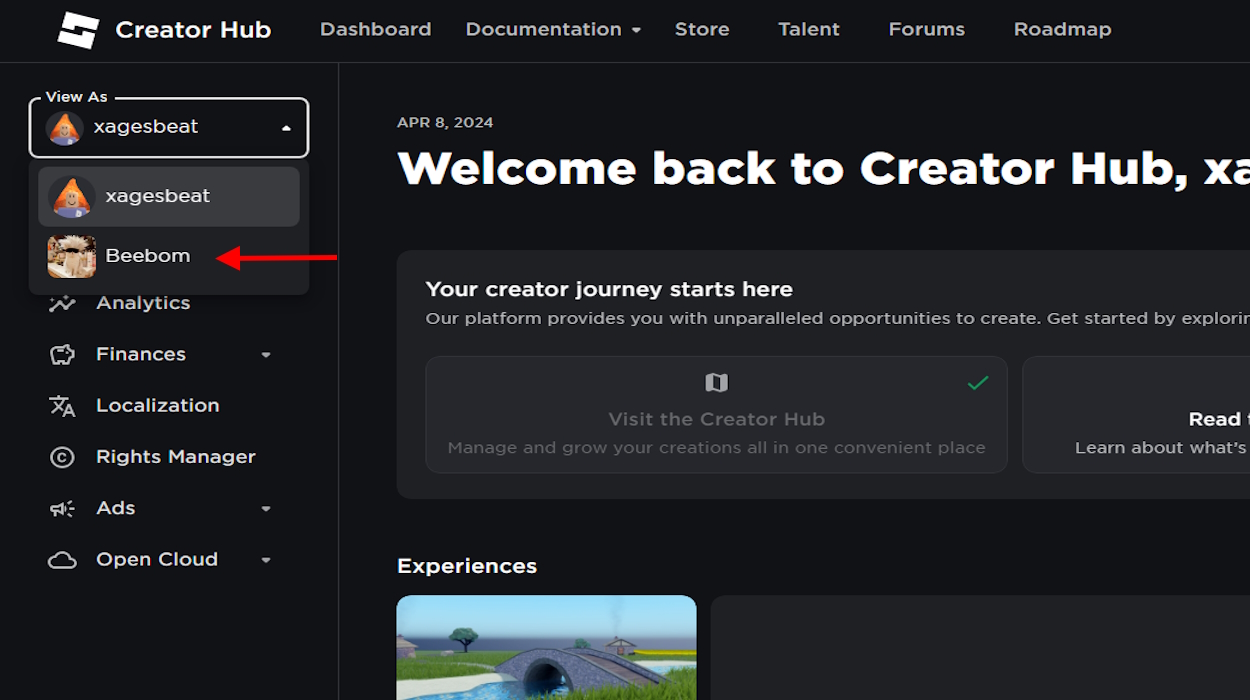Image resolution: width=1250 pixels, height=700 pixels.
Task: Open the Documentation dropdown menu
Action: (552, 30)
